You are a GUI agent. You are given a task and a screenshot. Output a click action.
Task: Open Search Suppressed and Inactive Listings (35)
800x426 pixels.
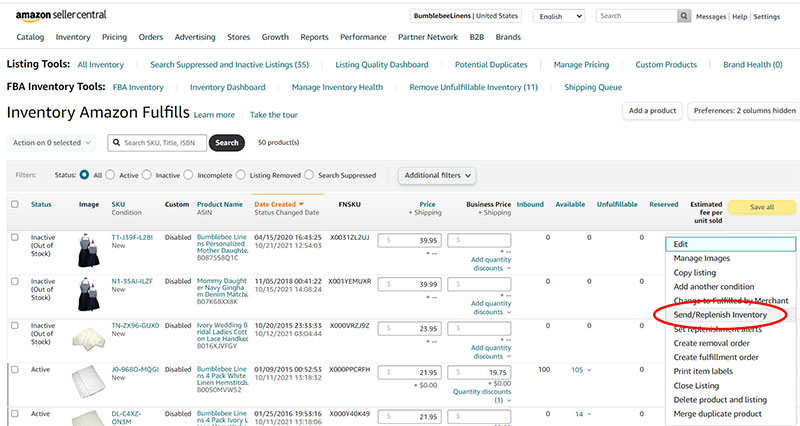(230, 65)
